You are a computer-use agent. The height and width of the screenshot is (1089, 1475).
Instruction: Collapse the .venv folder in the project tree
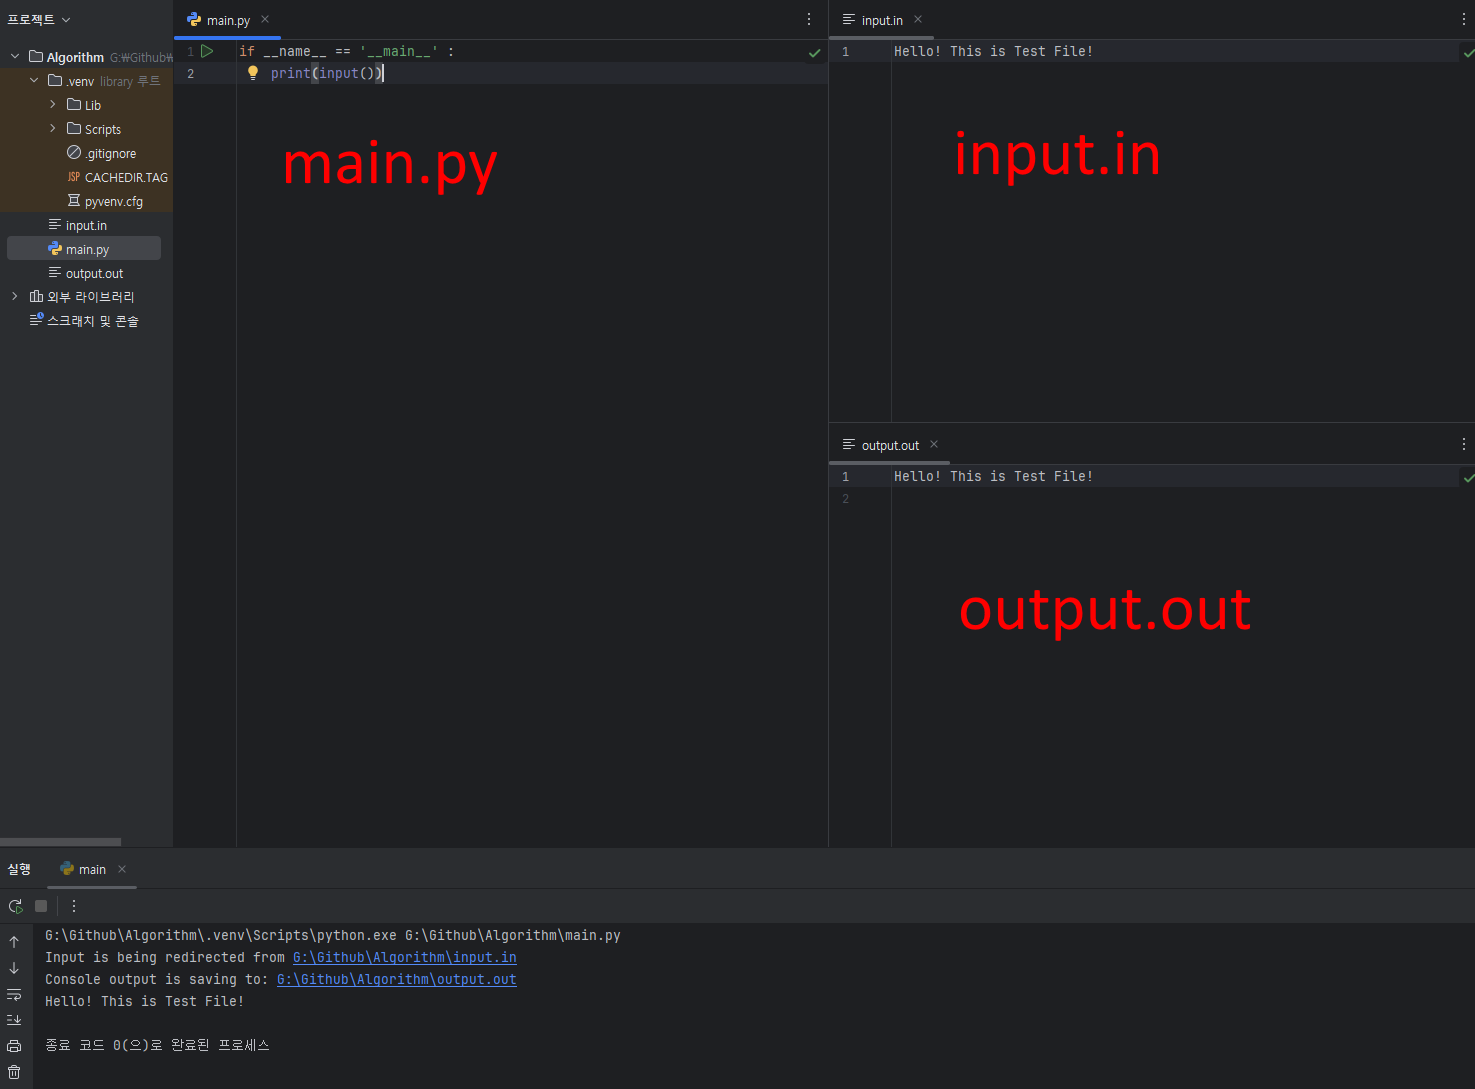point(34,81)
